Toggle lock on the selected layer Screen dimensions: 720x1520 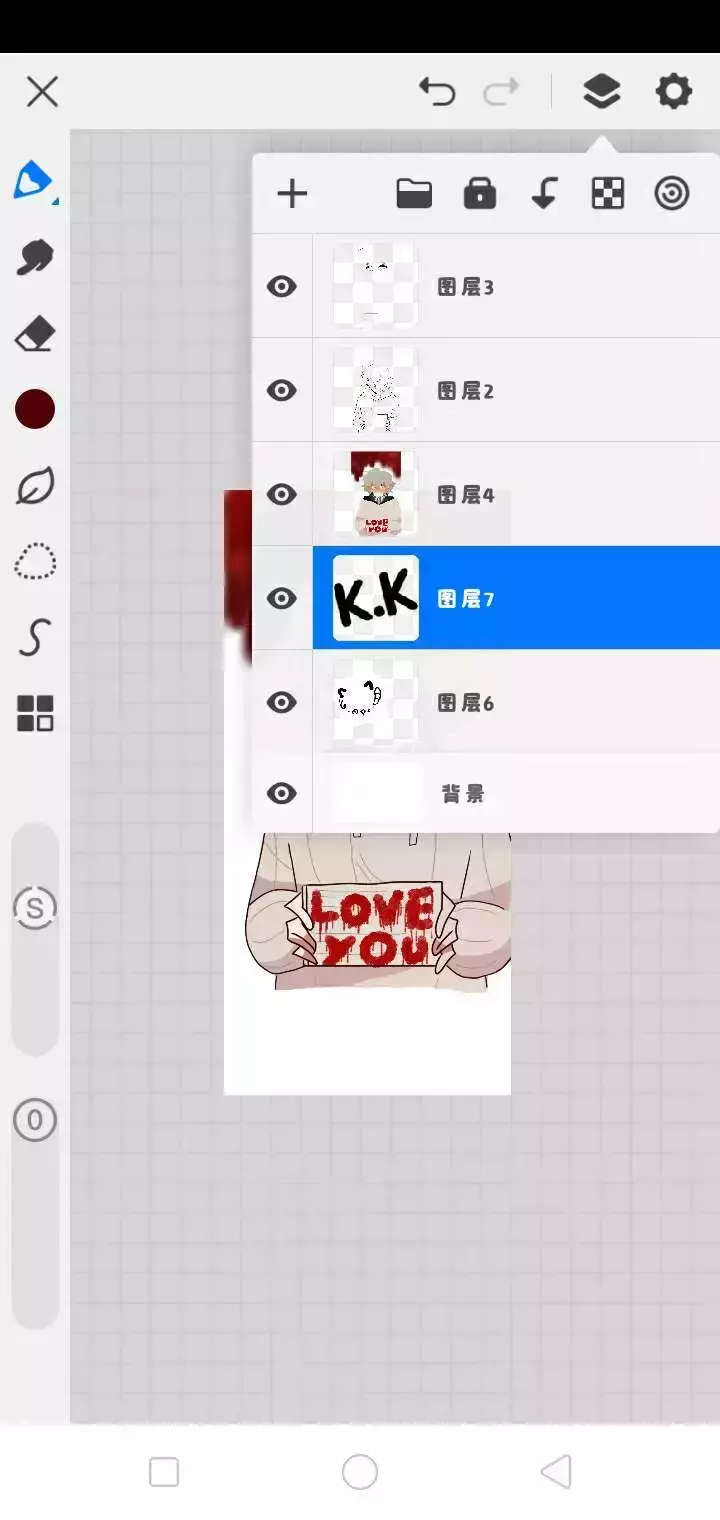[x=480, y=194]
